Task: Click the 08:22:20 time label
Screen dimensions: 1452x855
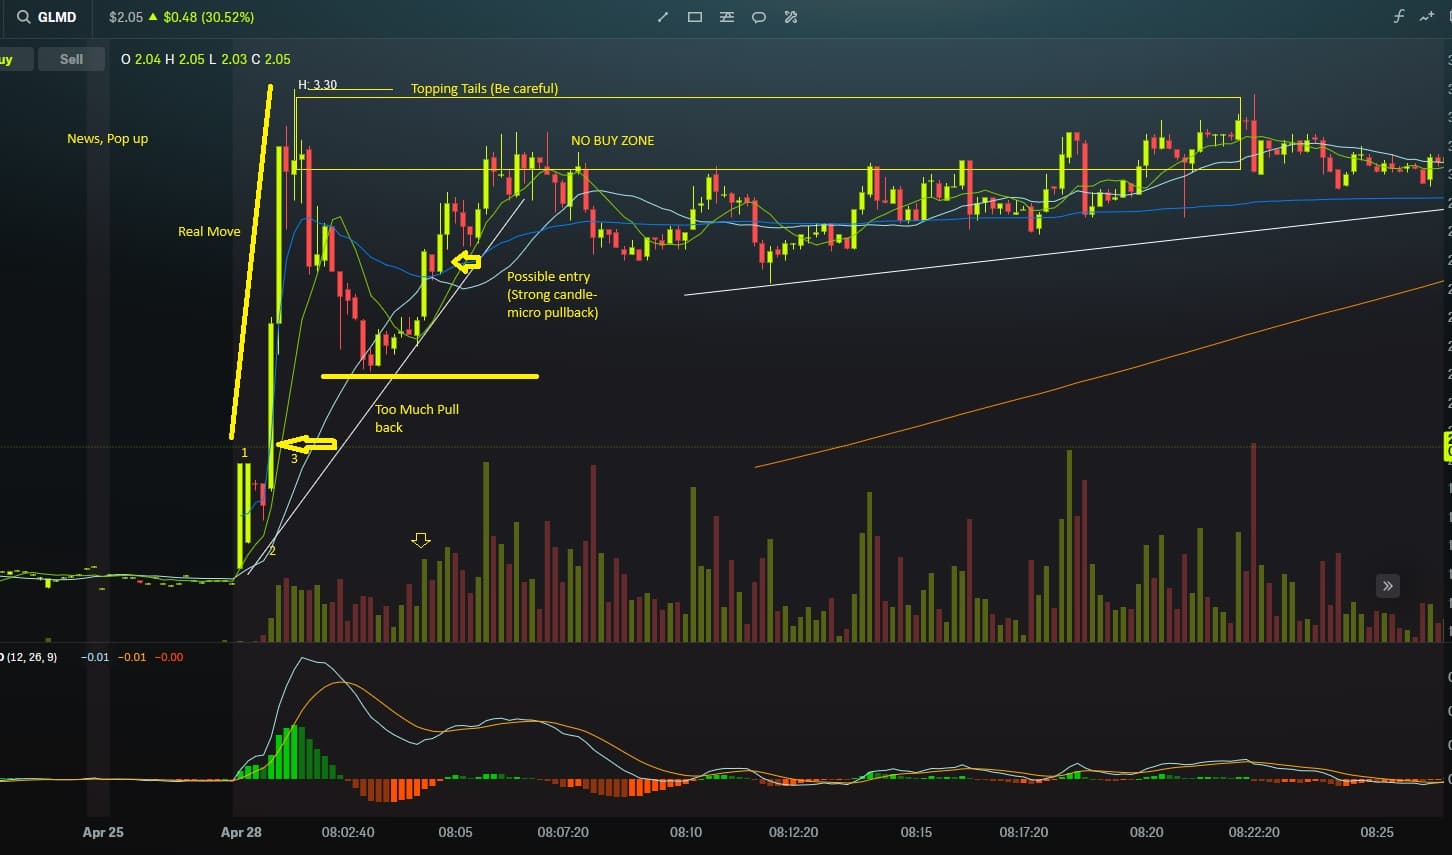Action: pos(1254,832)
